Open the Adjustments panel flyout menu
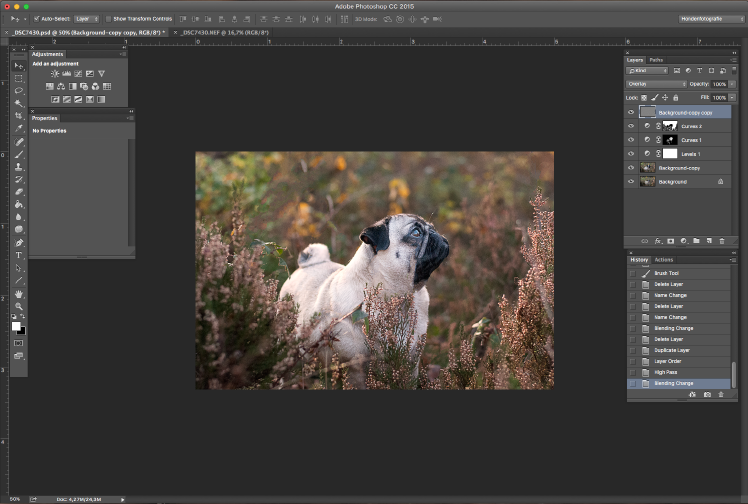748x504 pixels. click(123, 54)
